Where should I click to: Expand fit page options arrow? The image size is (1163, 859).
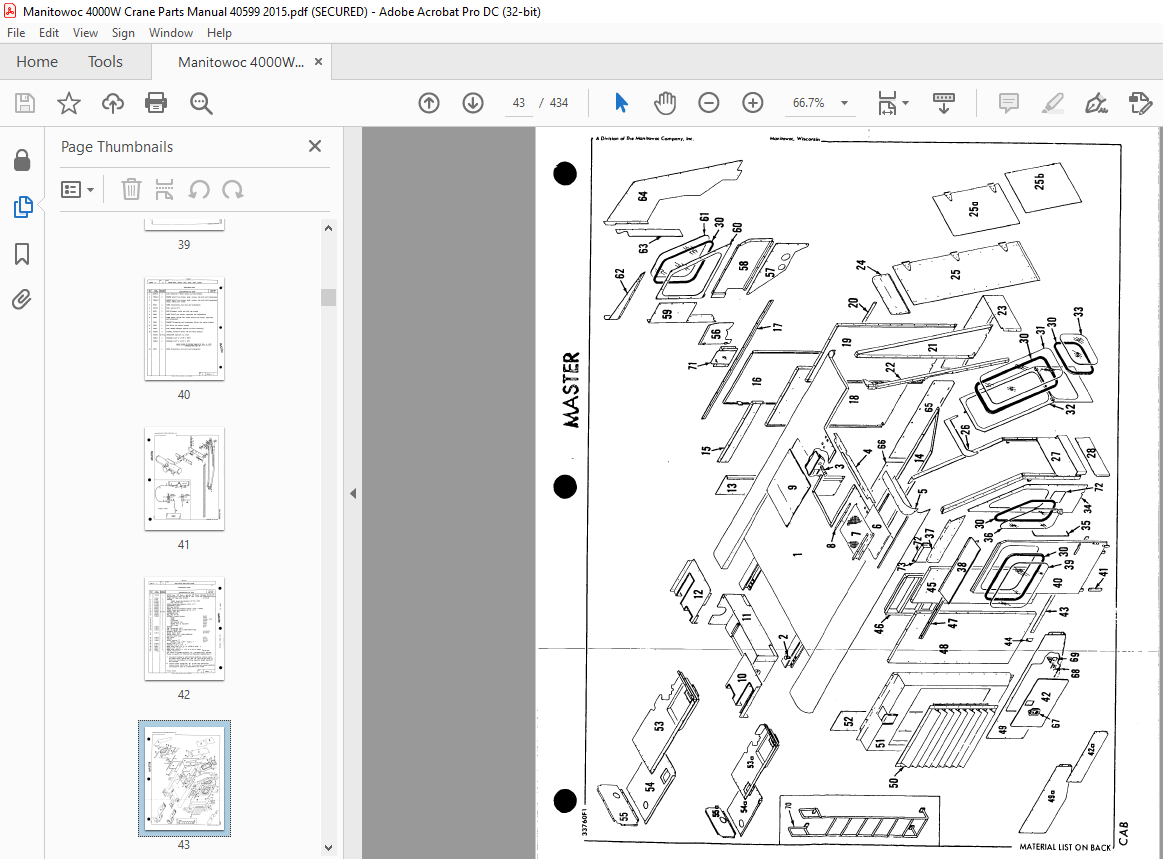(906, 103)
